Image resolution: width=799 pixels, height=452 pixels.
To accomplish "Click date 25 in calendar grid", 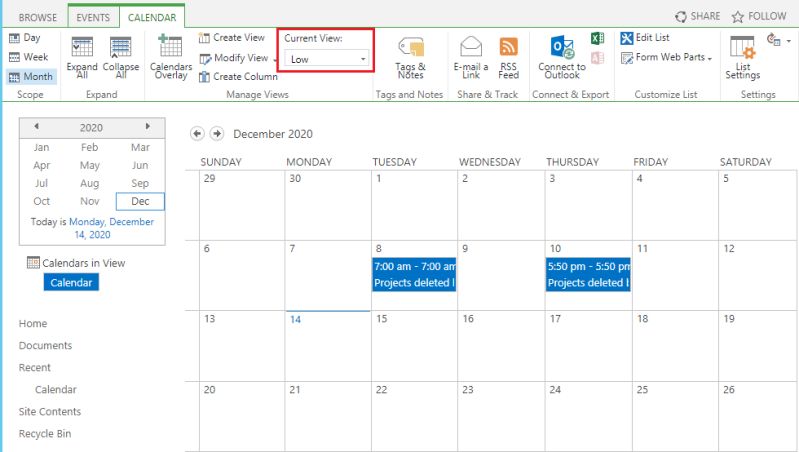I will (x=642, y=389).
